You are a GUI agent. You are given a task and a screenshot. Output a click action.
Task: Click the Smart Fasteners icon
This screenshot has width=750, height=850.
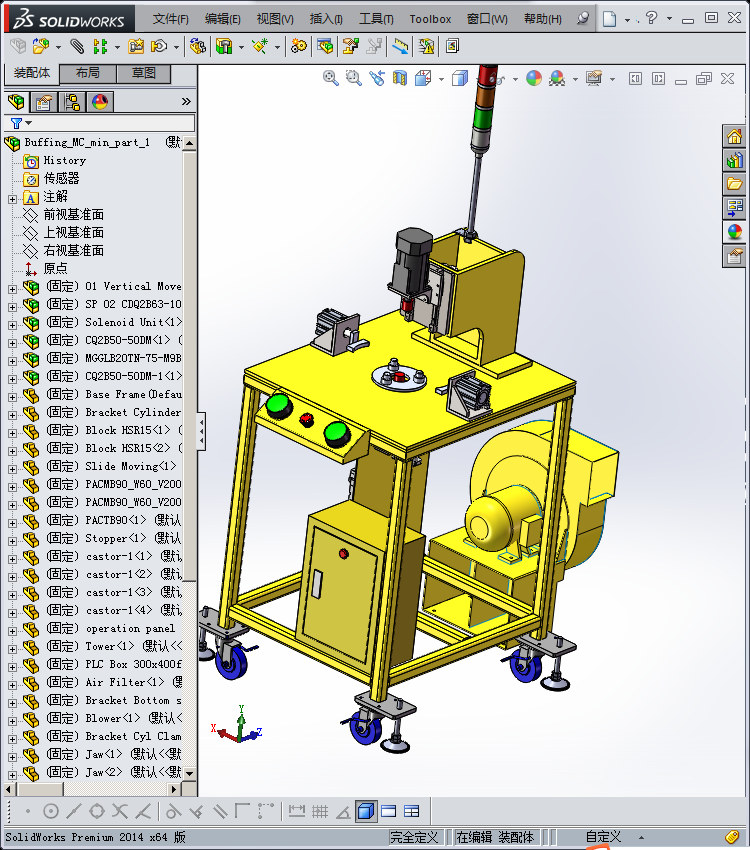click(x=135, y=47)
